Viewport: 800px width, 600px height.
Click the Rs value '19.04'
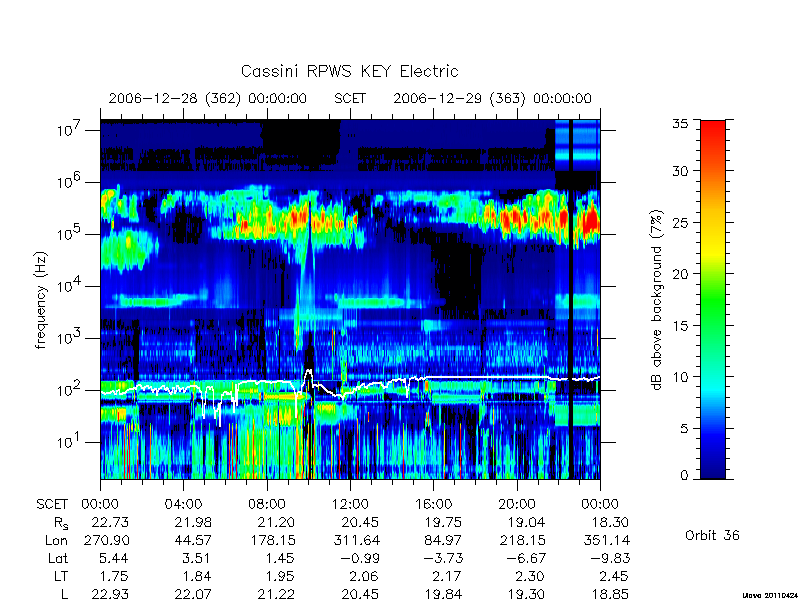[526, 522]
